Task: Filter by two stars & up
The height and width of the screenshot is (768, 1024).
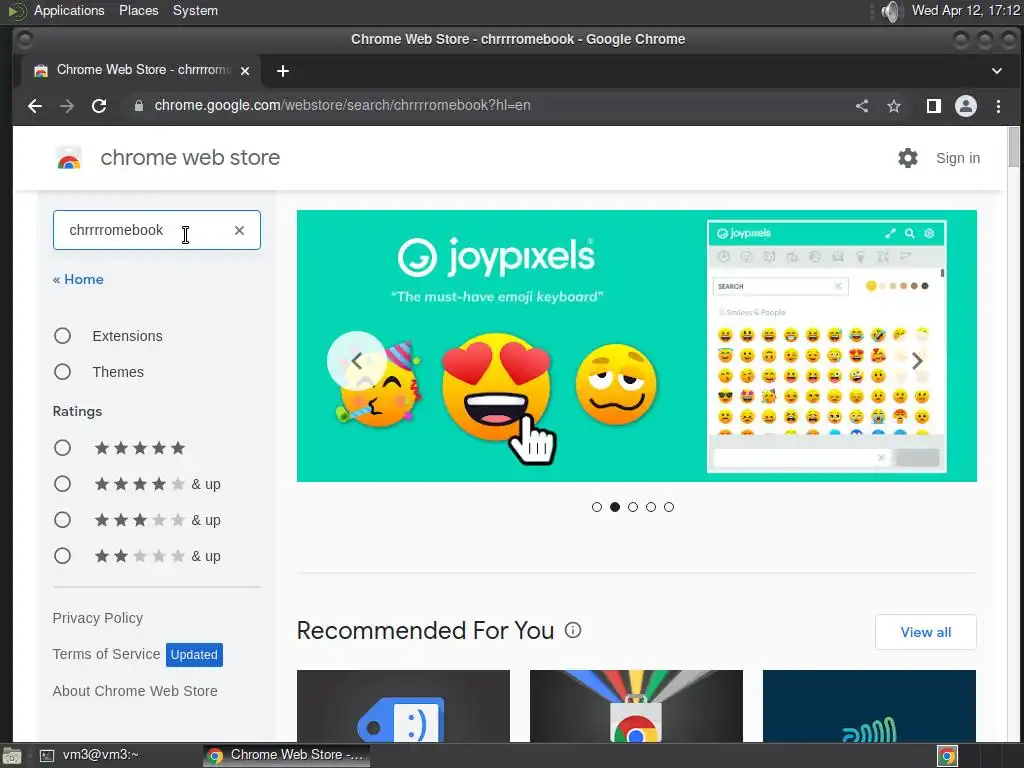Action: tap(63, 556)
